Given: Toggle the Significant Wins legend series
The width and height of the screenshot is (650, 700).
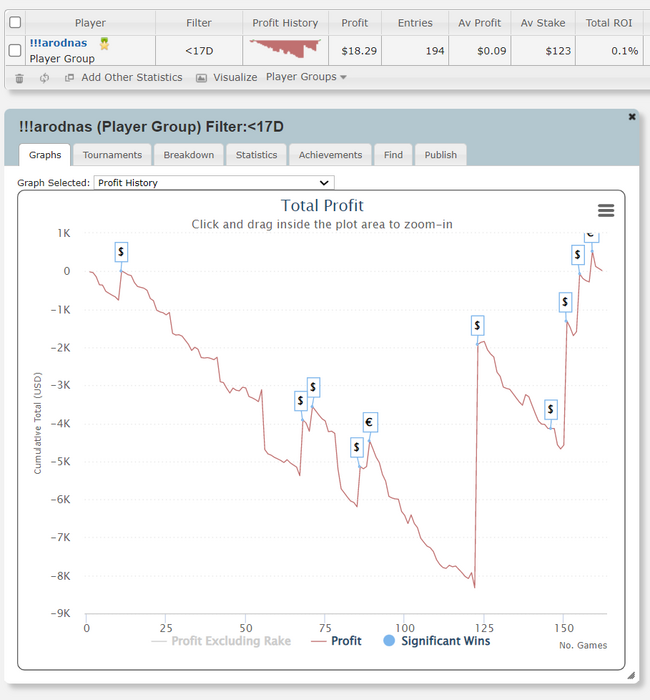Looking at the screenshot, I should tap(437, 641).
